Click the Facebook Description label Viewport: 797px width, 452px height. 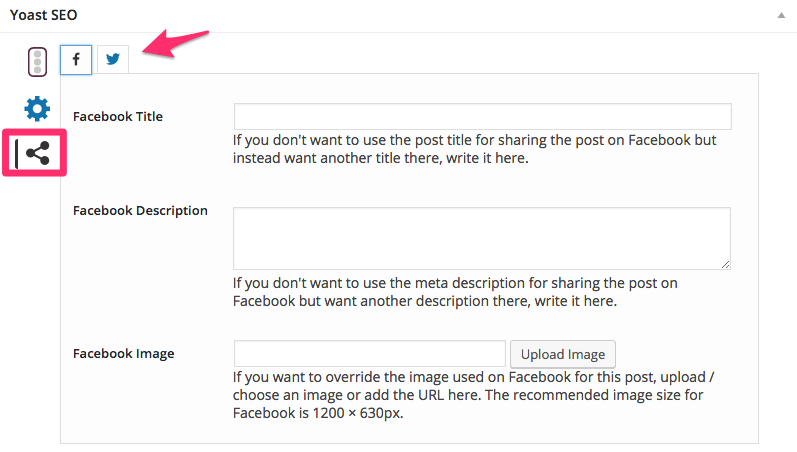pos(140,210)
